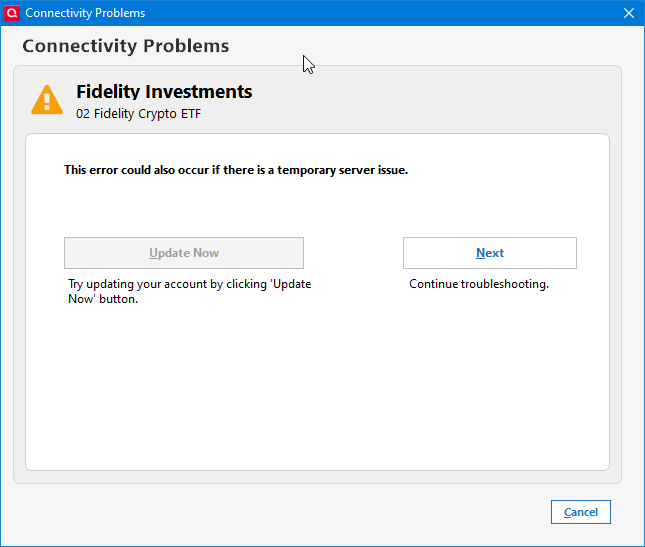
Task: Click the '02 Fidelity Crypto ETF' account name
Action: click(x=139, y=114)
